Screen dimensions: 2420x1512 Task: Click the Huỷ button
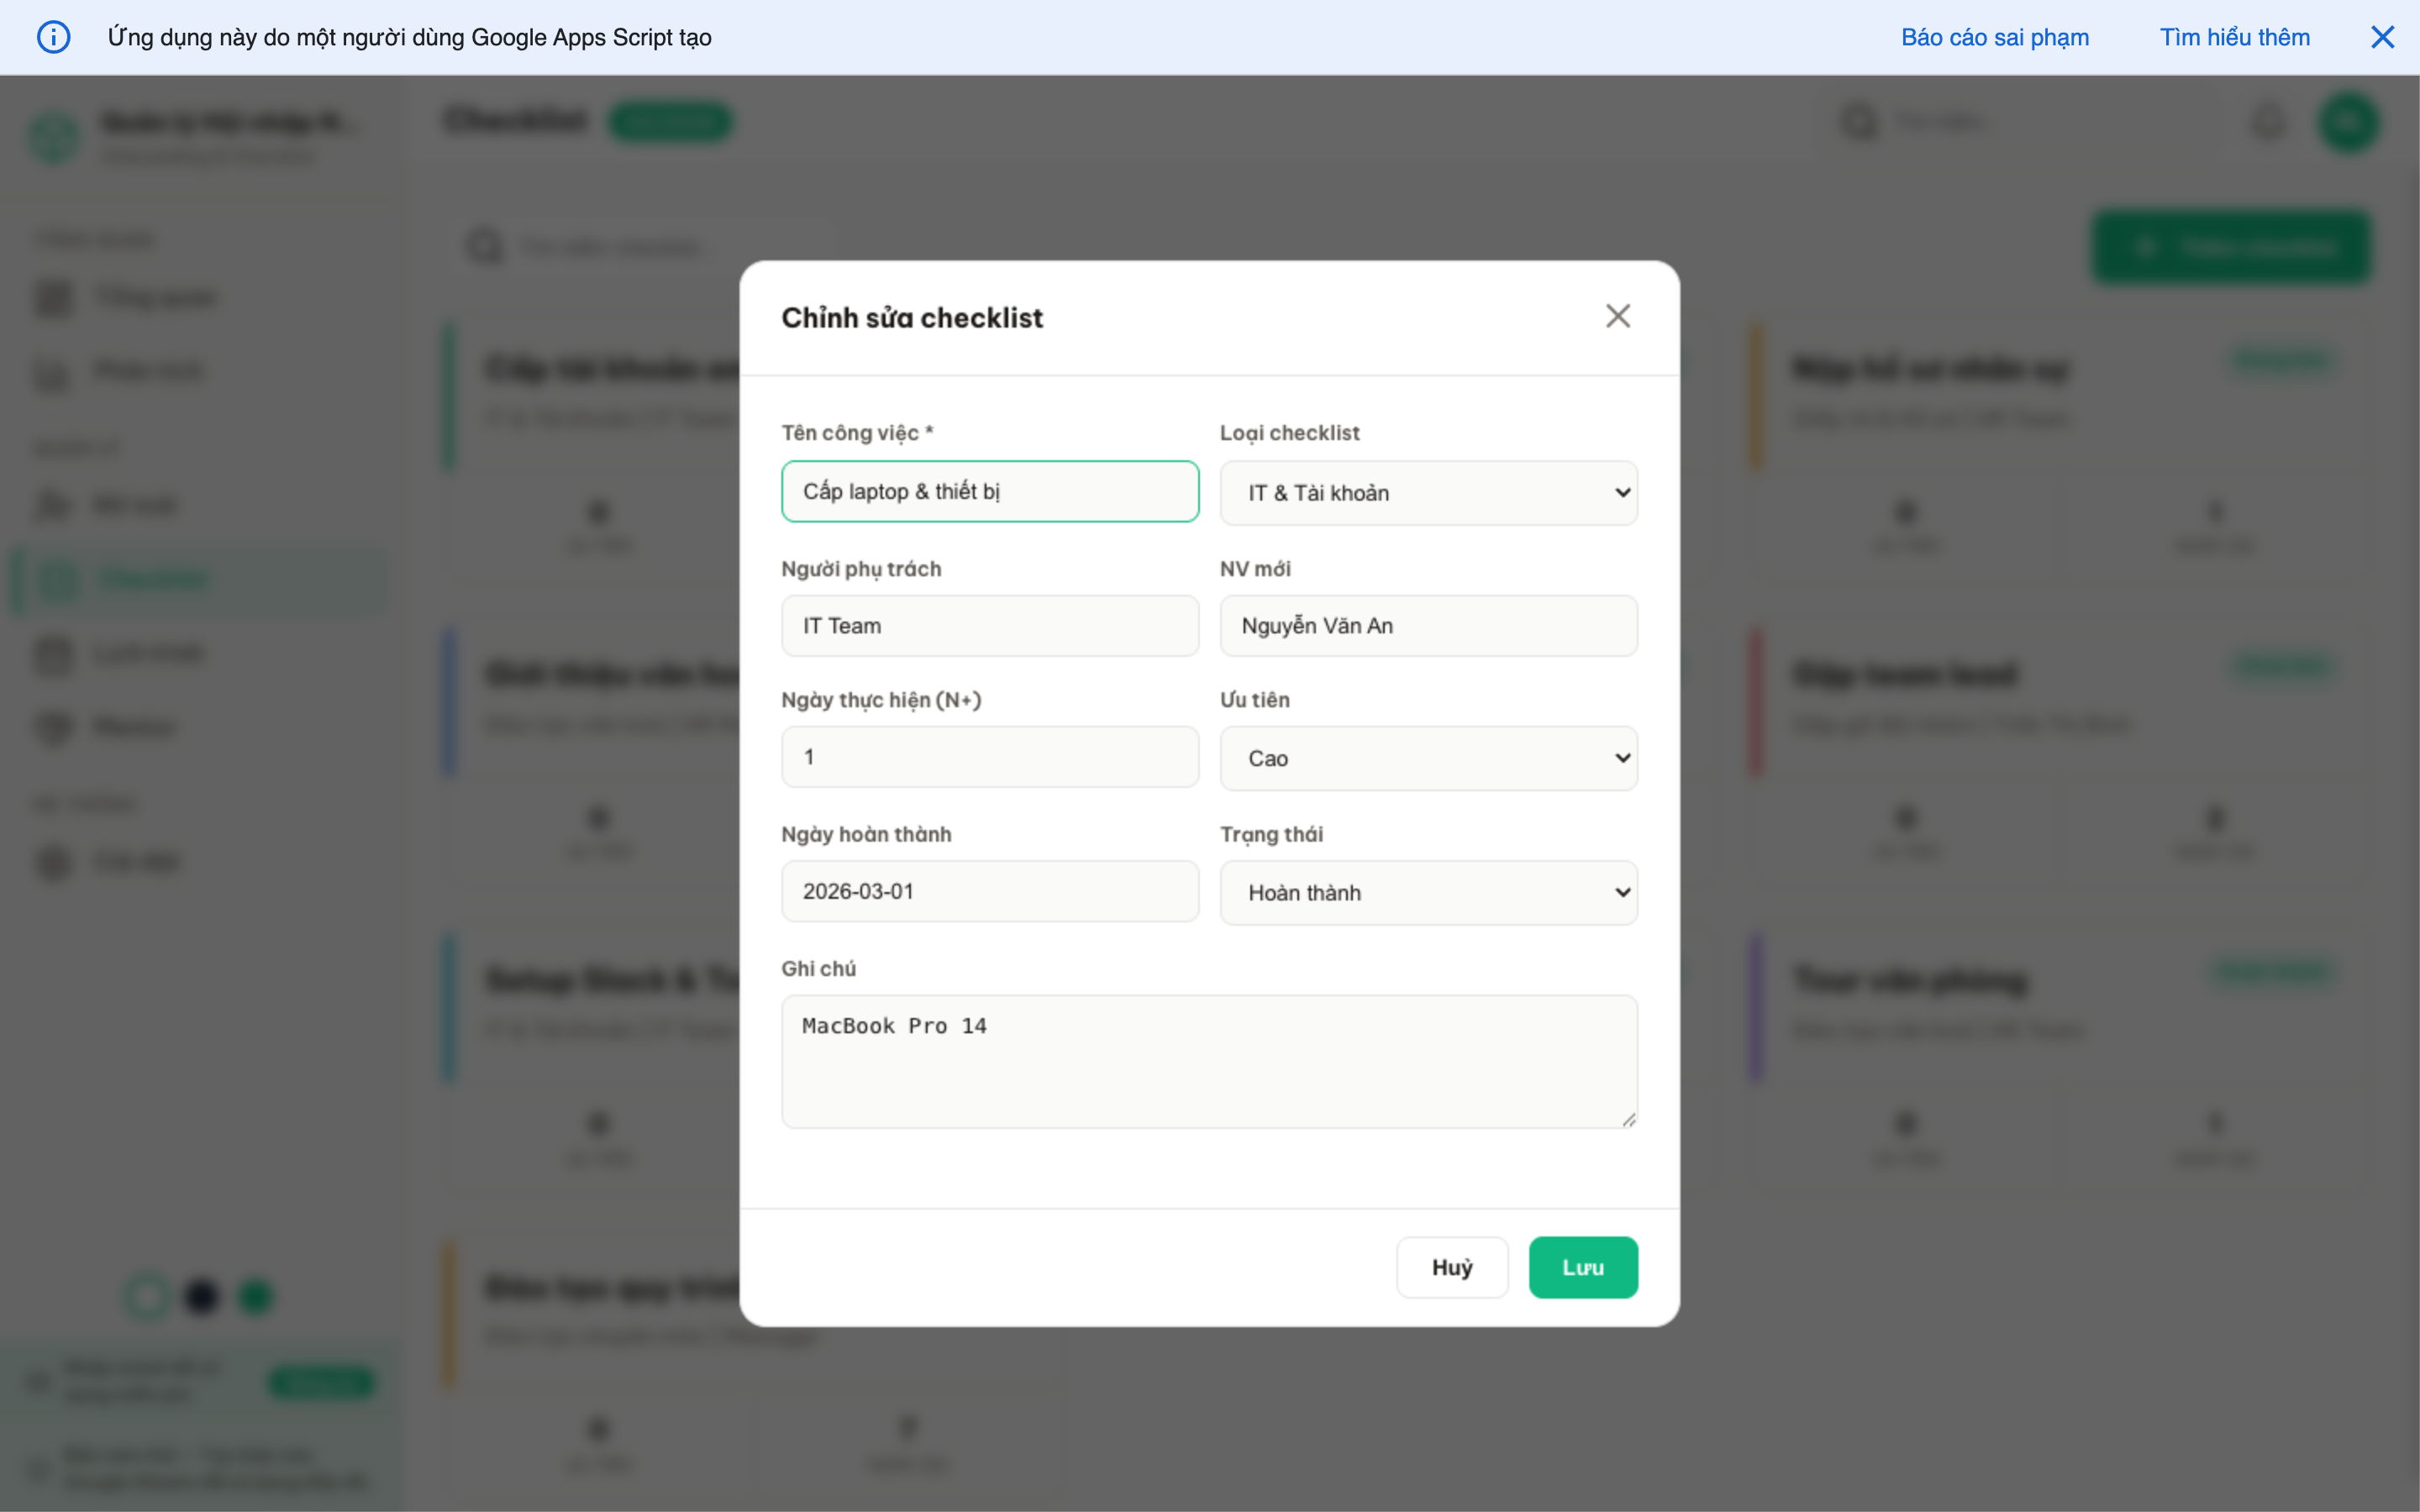[x=1451, y=1267]
